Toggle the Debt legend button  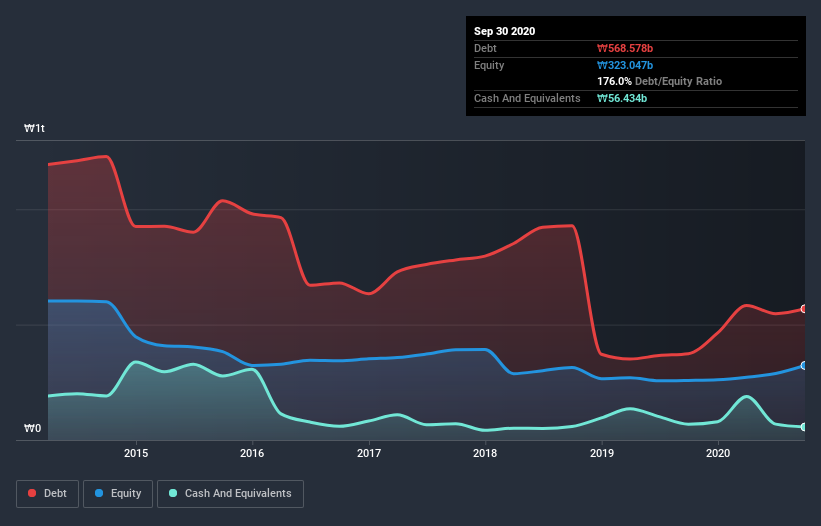pyautogui.click(x=48, y=494)
